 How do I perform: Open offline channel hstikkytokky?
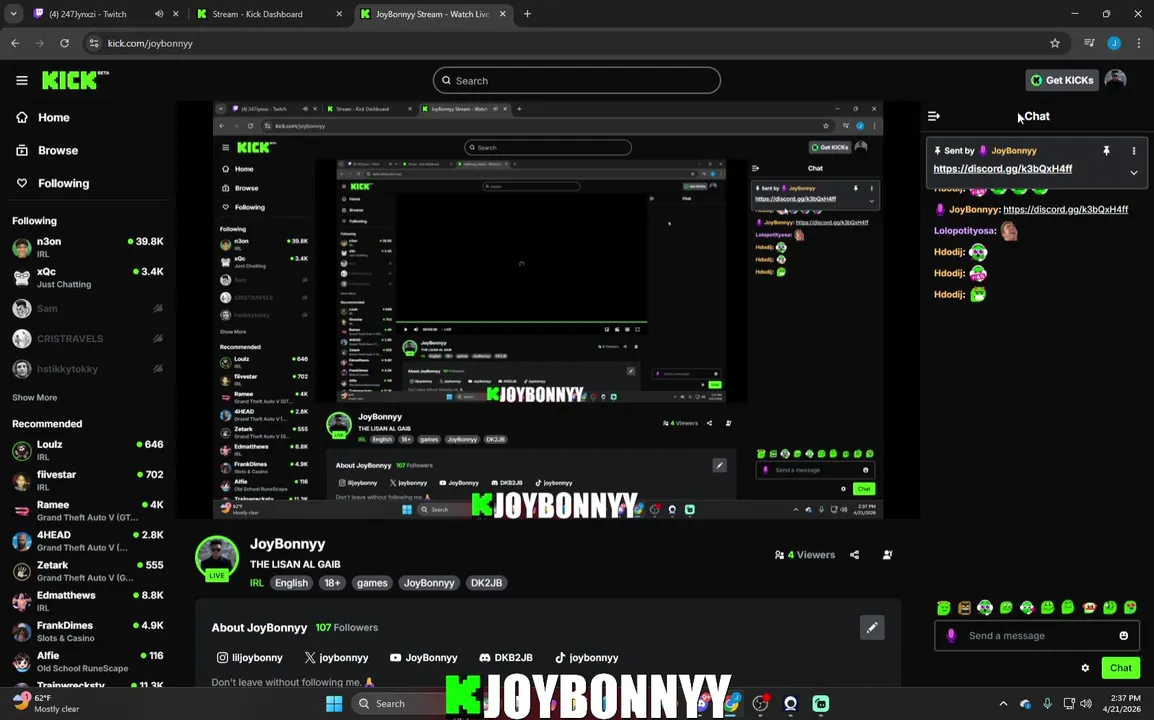pos(88,369)
